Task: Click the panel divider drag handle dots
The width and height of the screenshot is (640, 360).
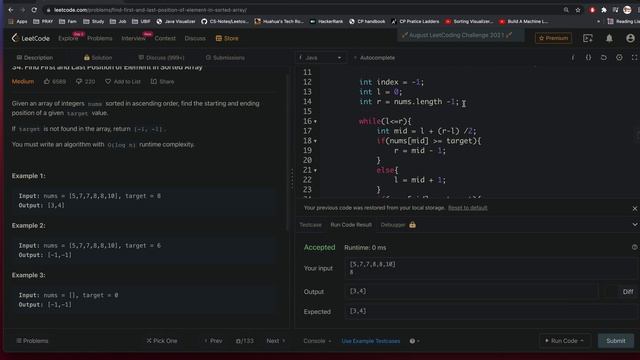Action: pyautogui.click(x=292, y=180)
